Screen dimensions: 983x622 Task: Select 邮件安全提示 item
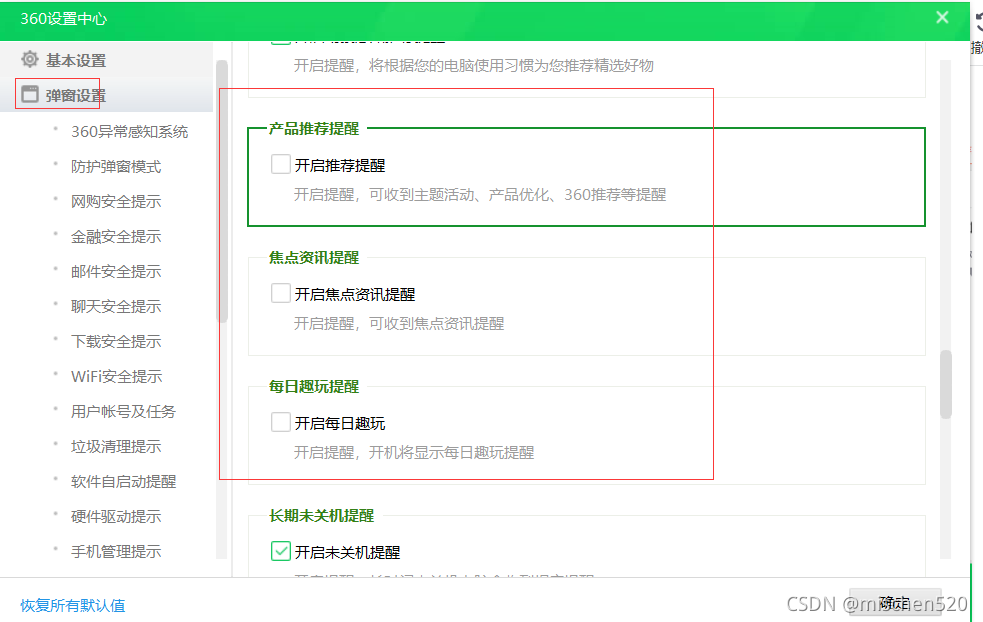116,271
